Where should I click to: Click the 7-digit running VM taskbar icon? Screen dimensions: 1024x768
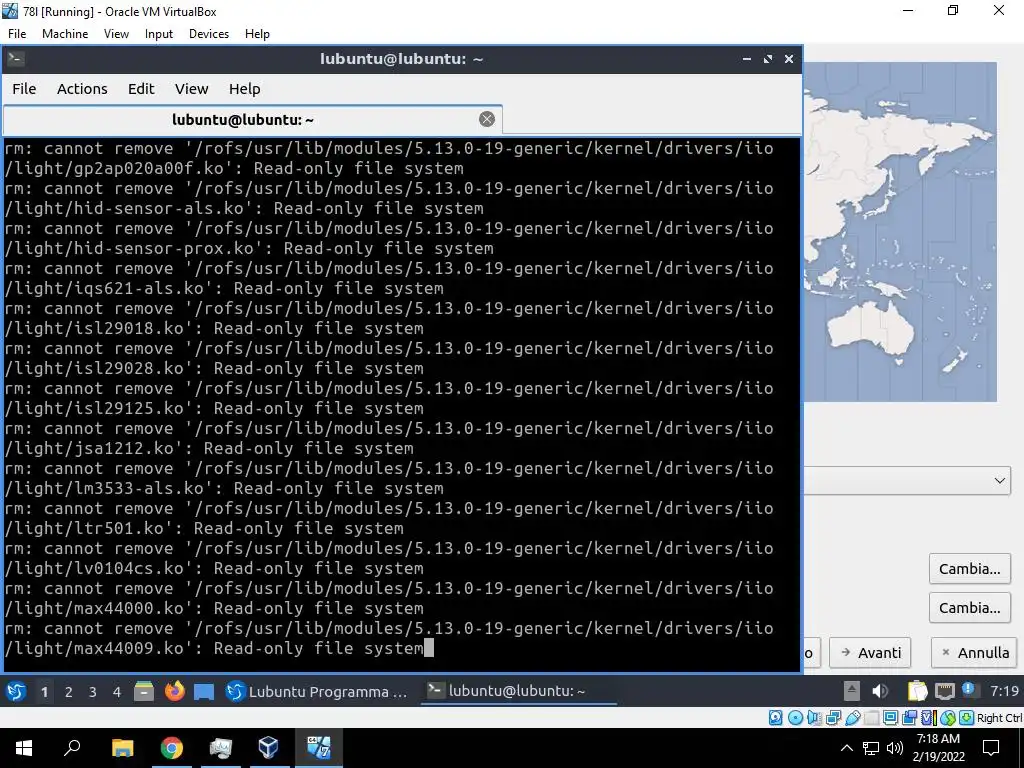click(x=318, y=748)
